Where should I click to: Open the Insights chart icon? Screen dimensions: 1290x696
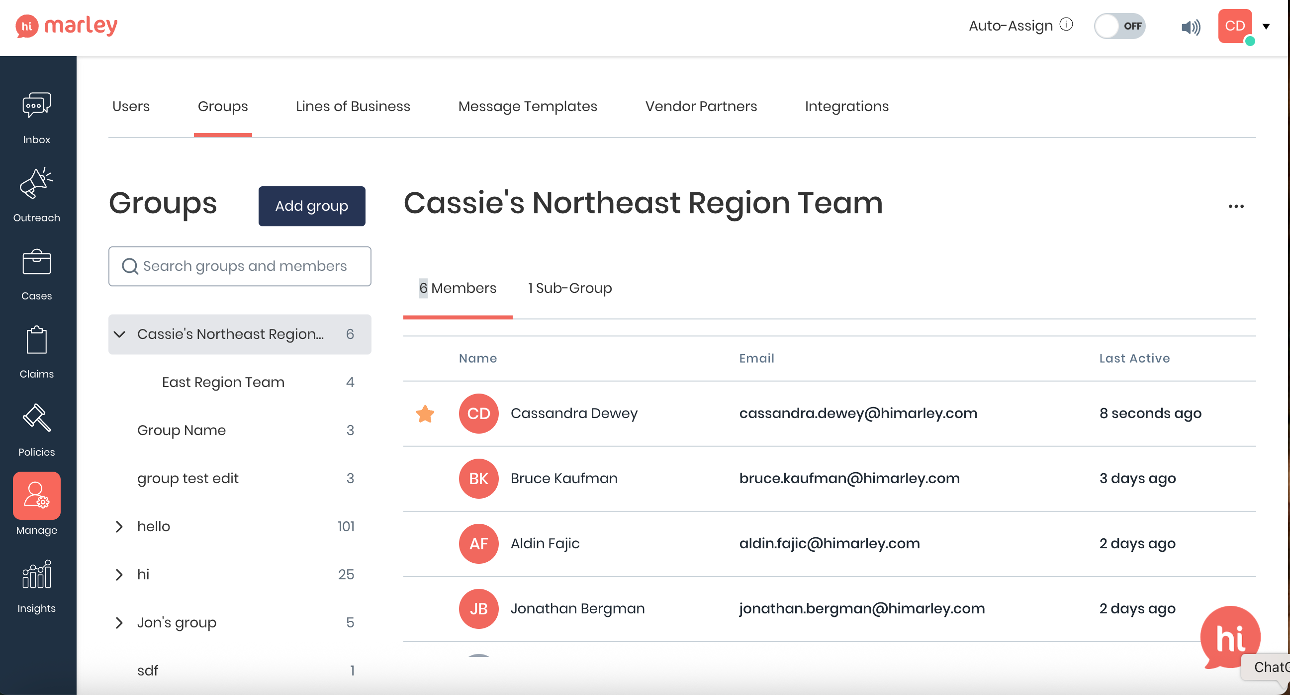coord(37,575)
